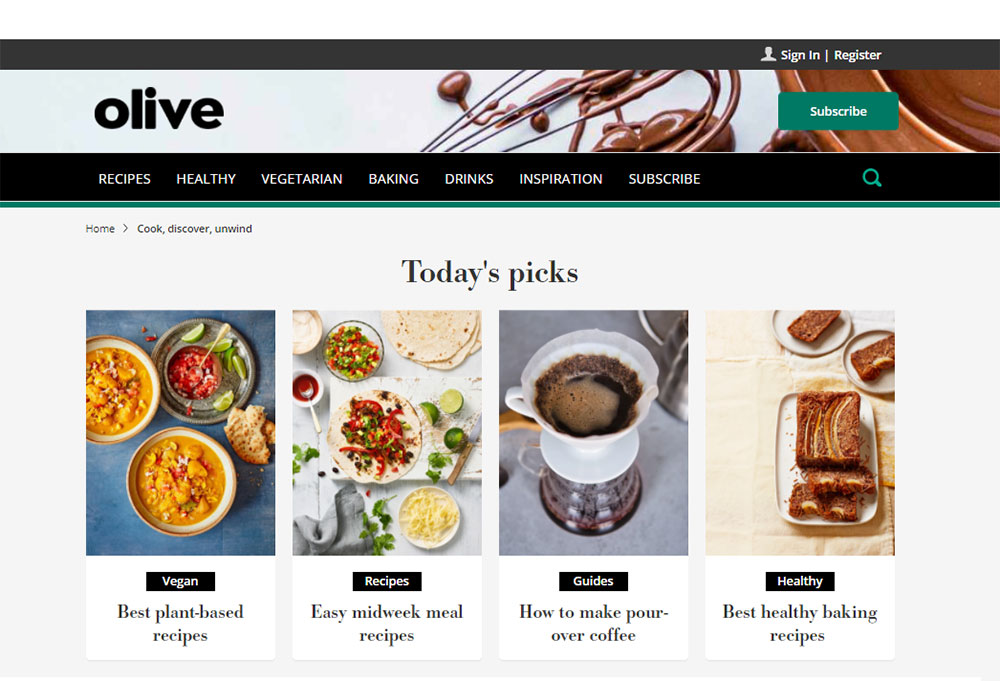
Task: Click the Healthy category tag
Action: 800,581
